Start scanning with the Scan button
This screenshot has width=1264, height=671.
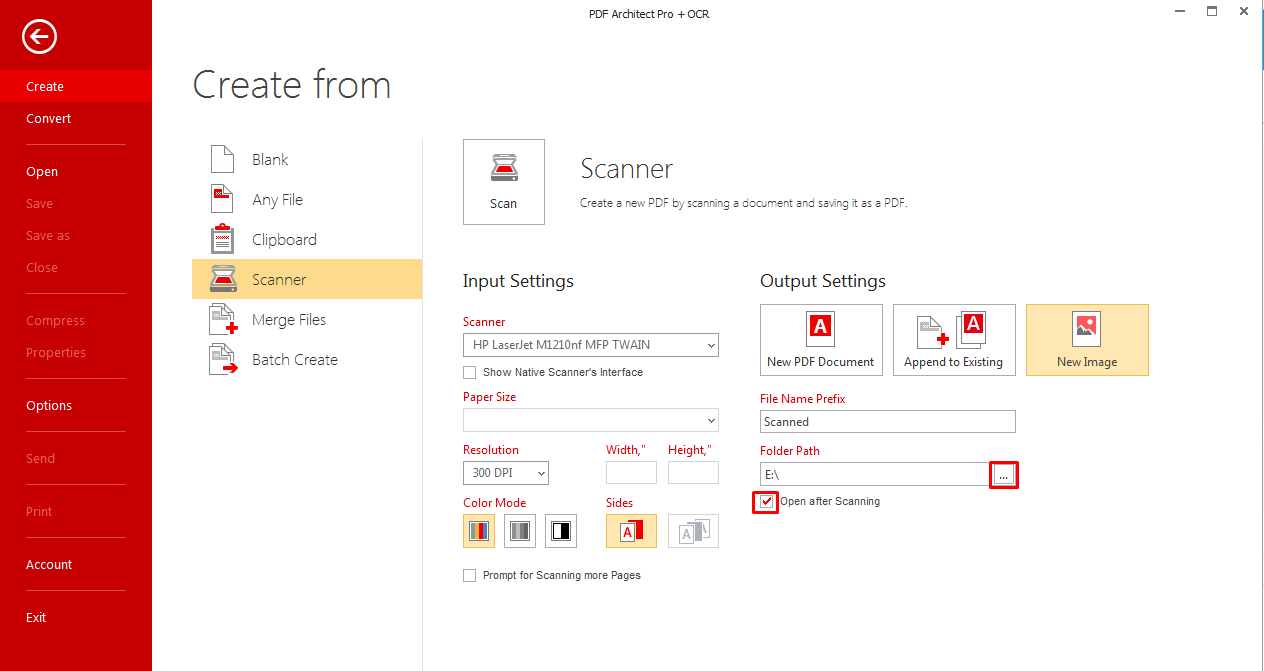[x=504, y=182]
